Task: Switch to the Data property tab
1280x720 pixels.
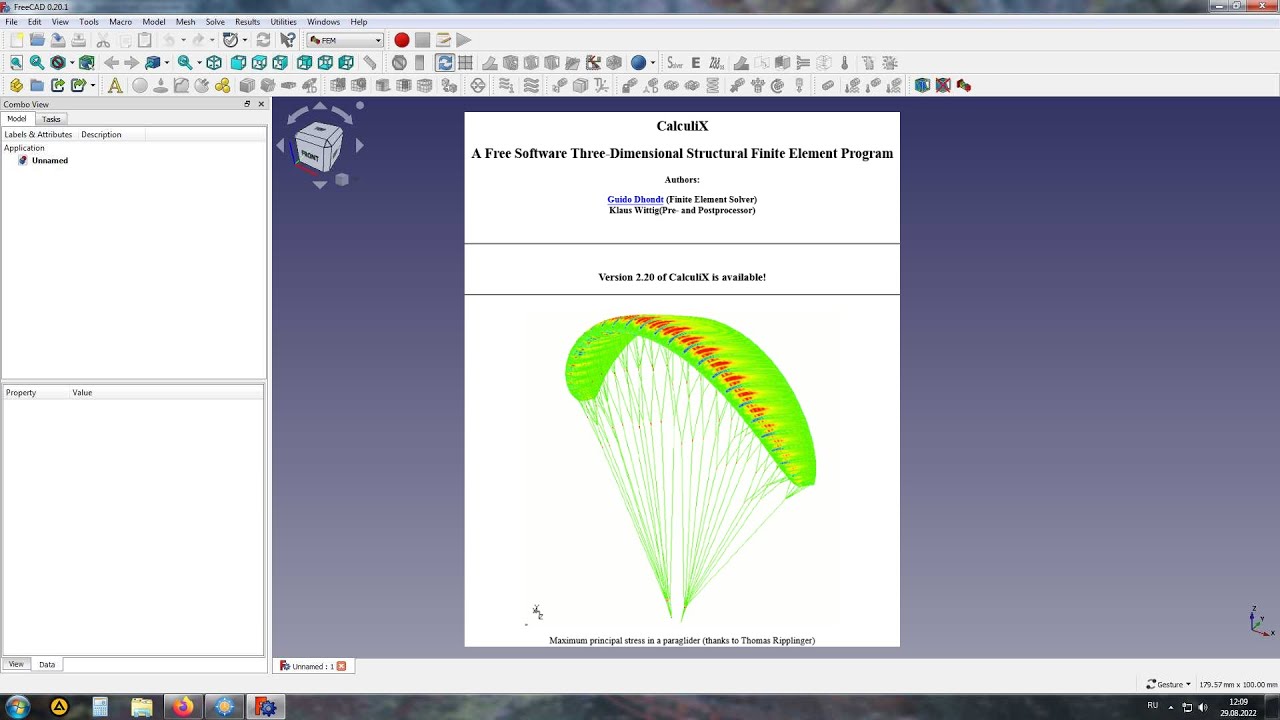Action: 47,664
